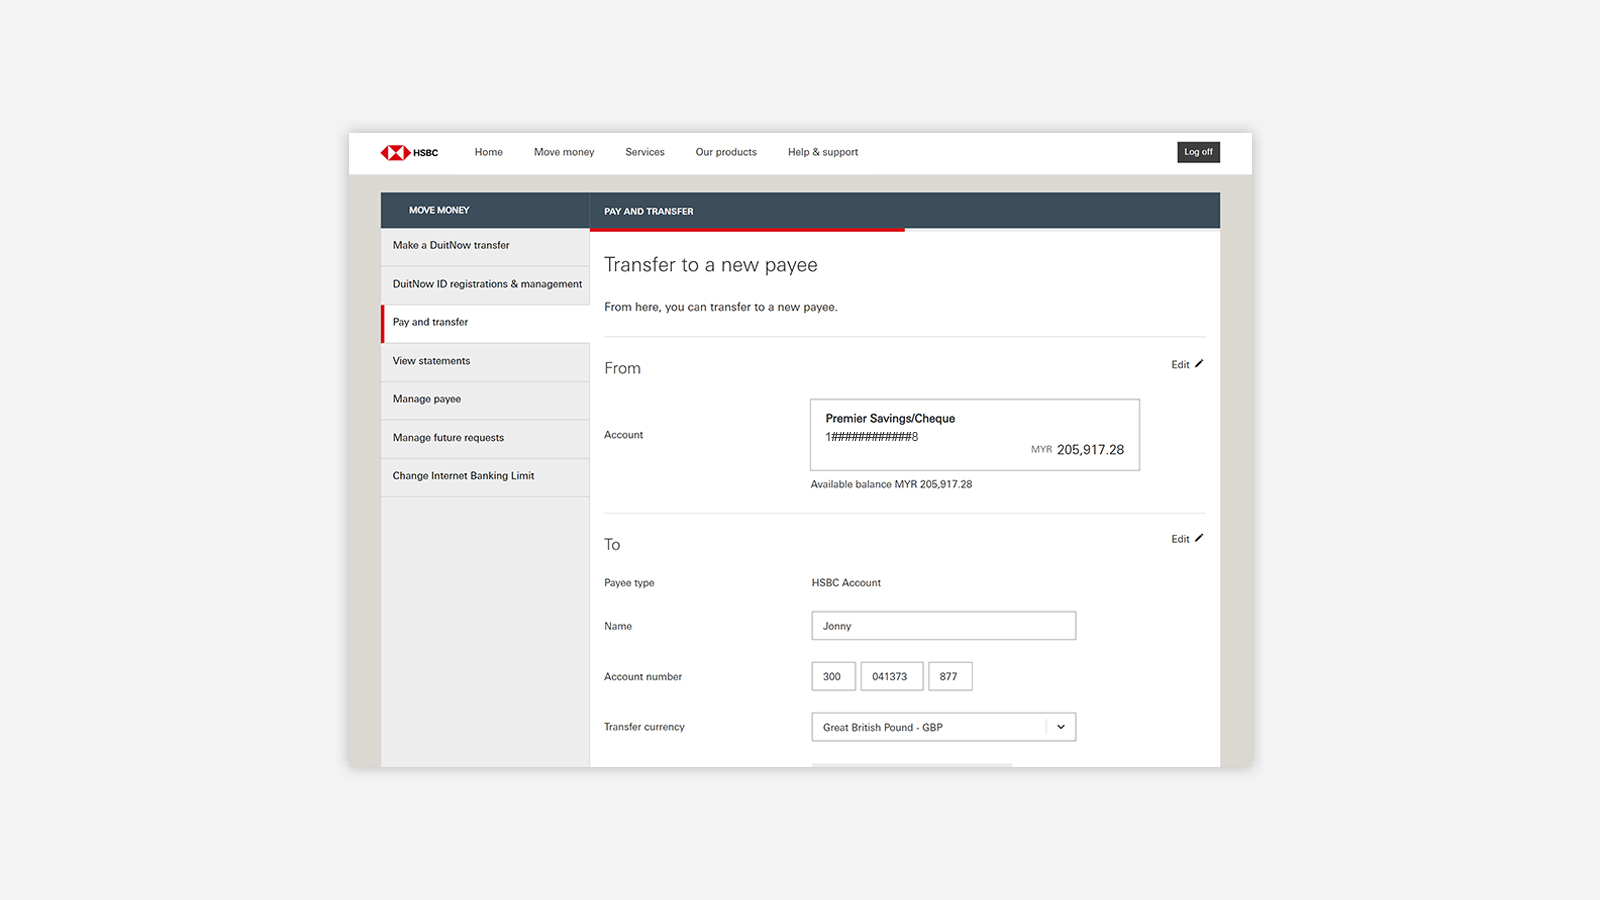
Task: Click the Payee type label
Action: [629, 583]
